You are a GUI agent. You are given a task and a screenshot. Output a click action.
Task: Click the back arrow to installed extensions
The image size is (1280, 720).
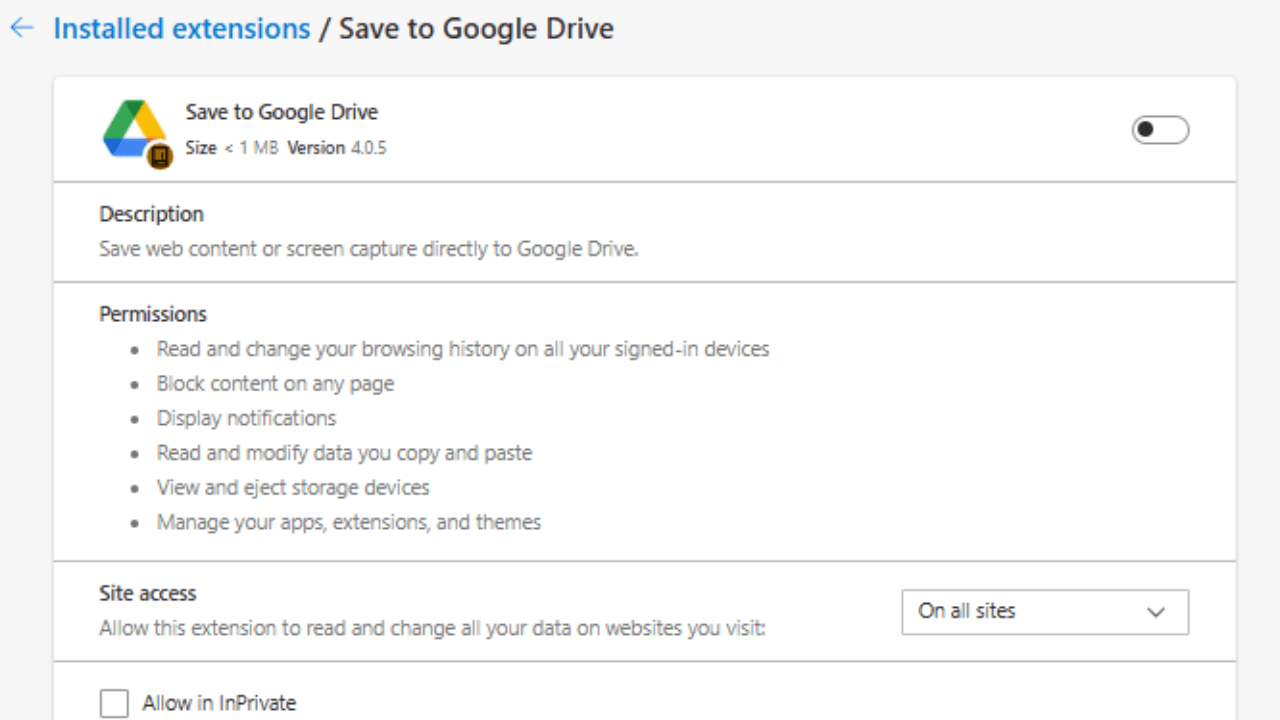point(21,28)
